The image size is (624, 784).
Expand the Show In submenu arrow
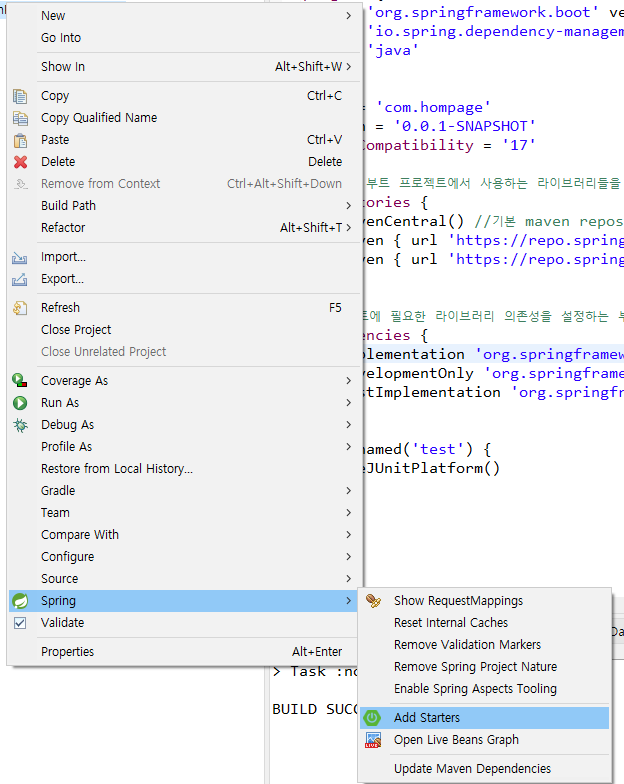[348, 67]
